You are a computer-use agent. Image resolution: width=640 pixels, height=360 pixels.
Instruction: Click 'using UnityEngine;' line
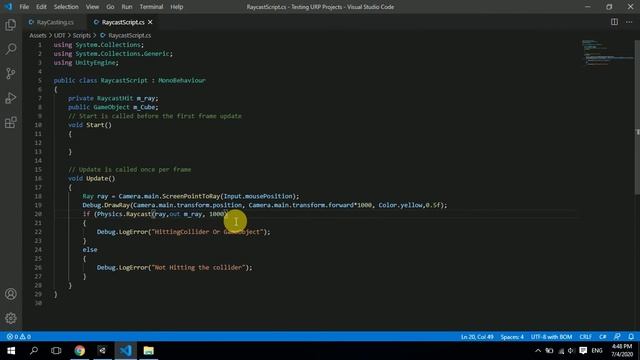click(x=86, y=62)
